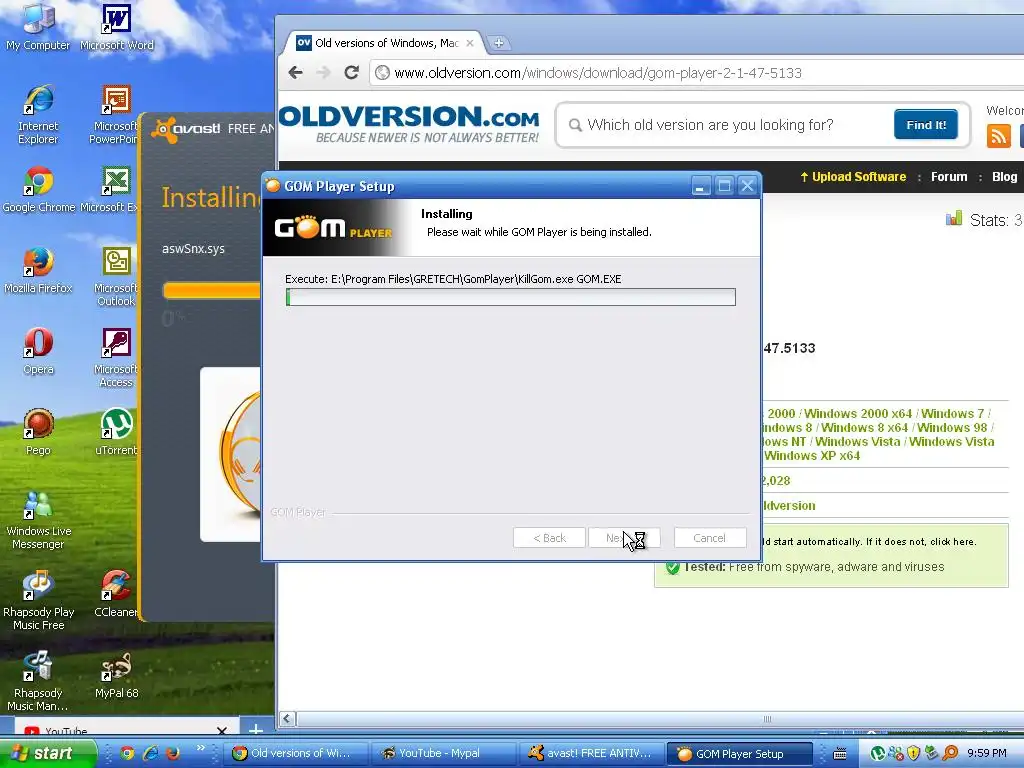The width and height of the screenshot is (1024, 768).
Task: Click Chrome's greyed Forward arrow button
Action: (323, 72)
